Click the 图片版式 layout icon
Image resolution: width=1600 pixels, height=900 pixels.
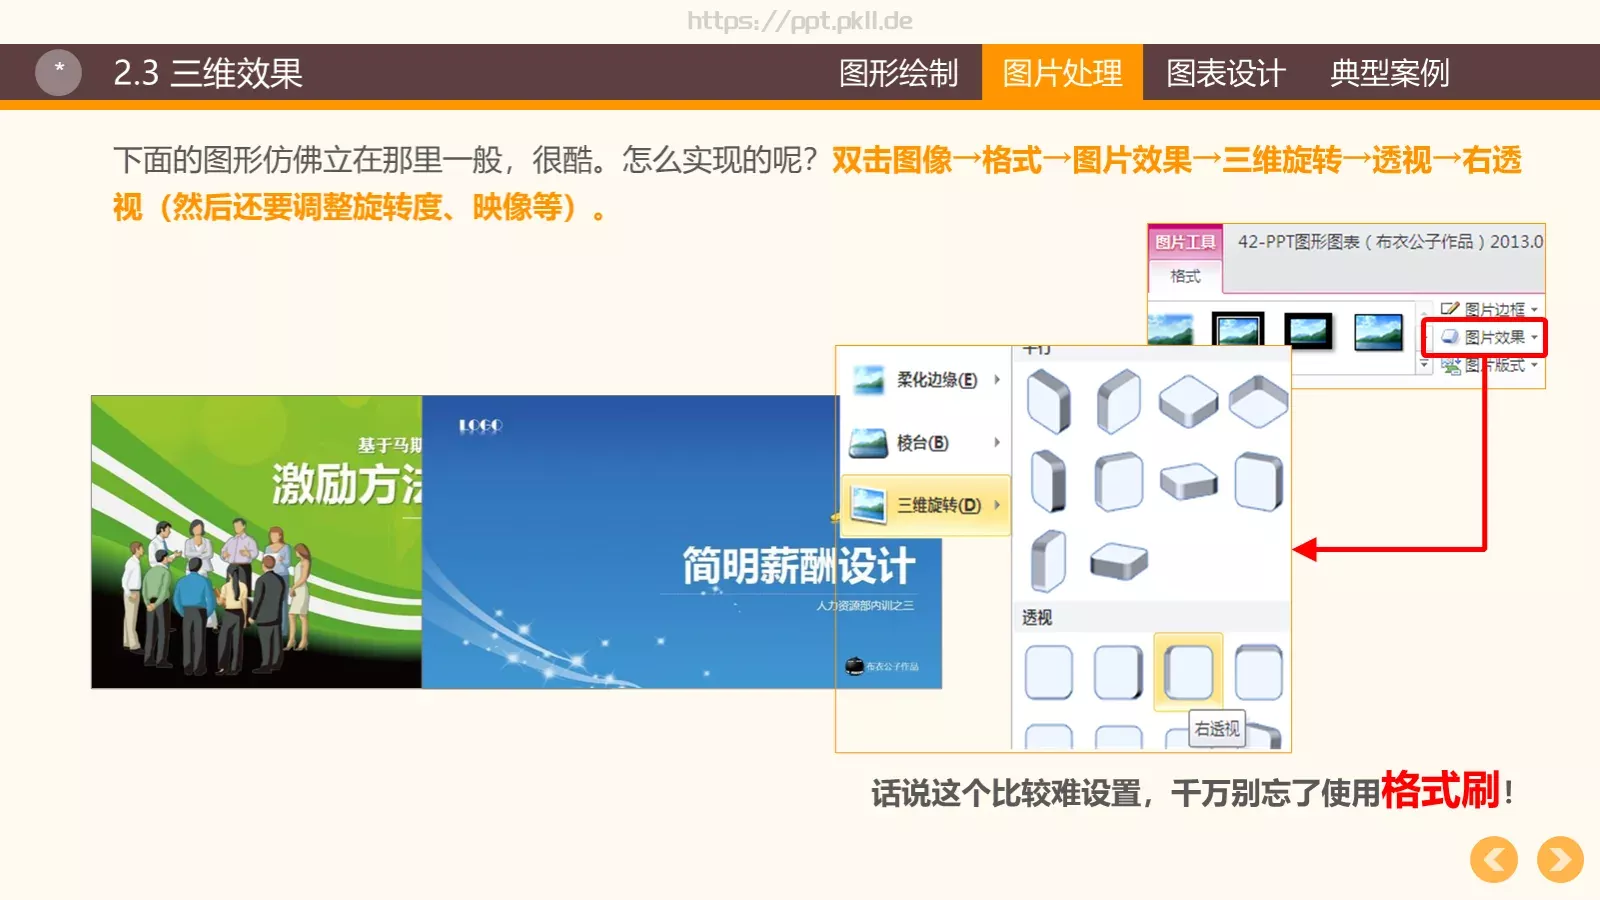pyautogui.click(x=1451, y=366)
